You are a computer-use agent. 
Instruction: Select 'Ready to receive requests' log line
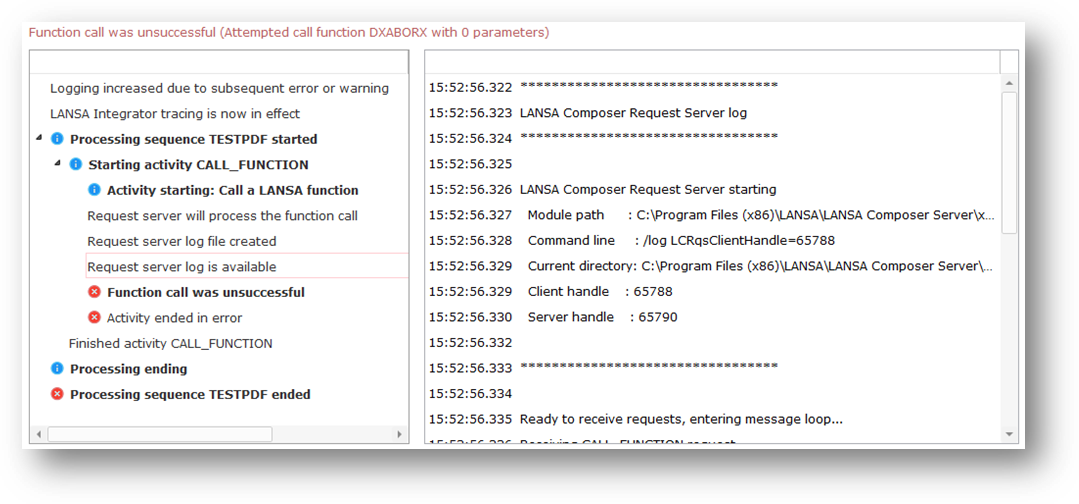coord(712,419)
